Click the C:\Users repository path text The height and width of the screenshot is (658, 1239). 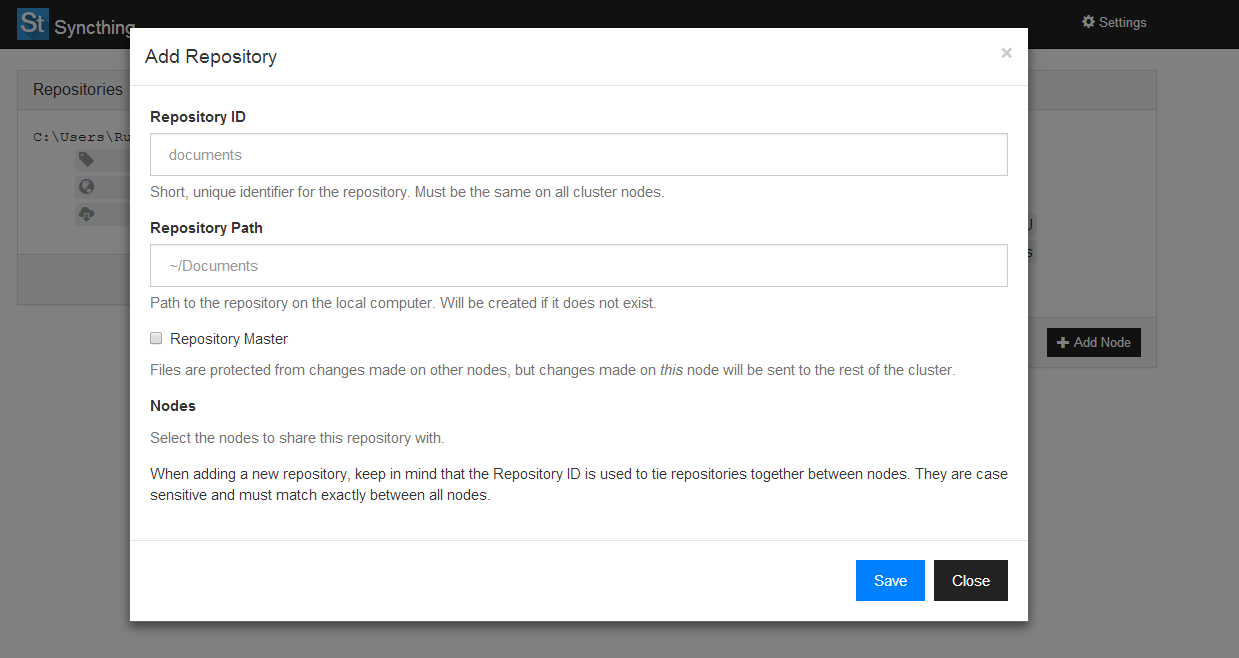82,137
